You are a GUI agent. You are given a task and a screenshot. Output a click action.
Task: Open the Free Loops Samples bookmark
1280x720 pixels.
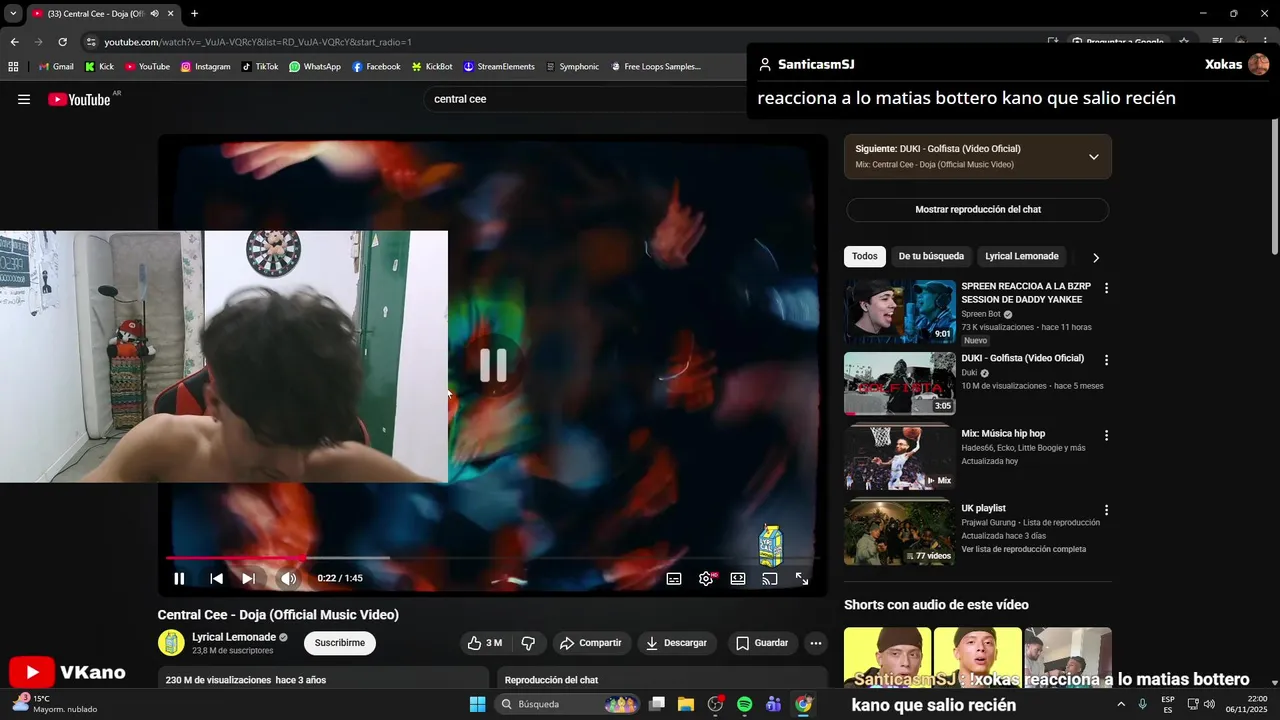[x=655, y=67]
